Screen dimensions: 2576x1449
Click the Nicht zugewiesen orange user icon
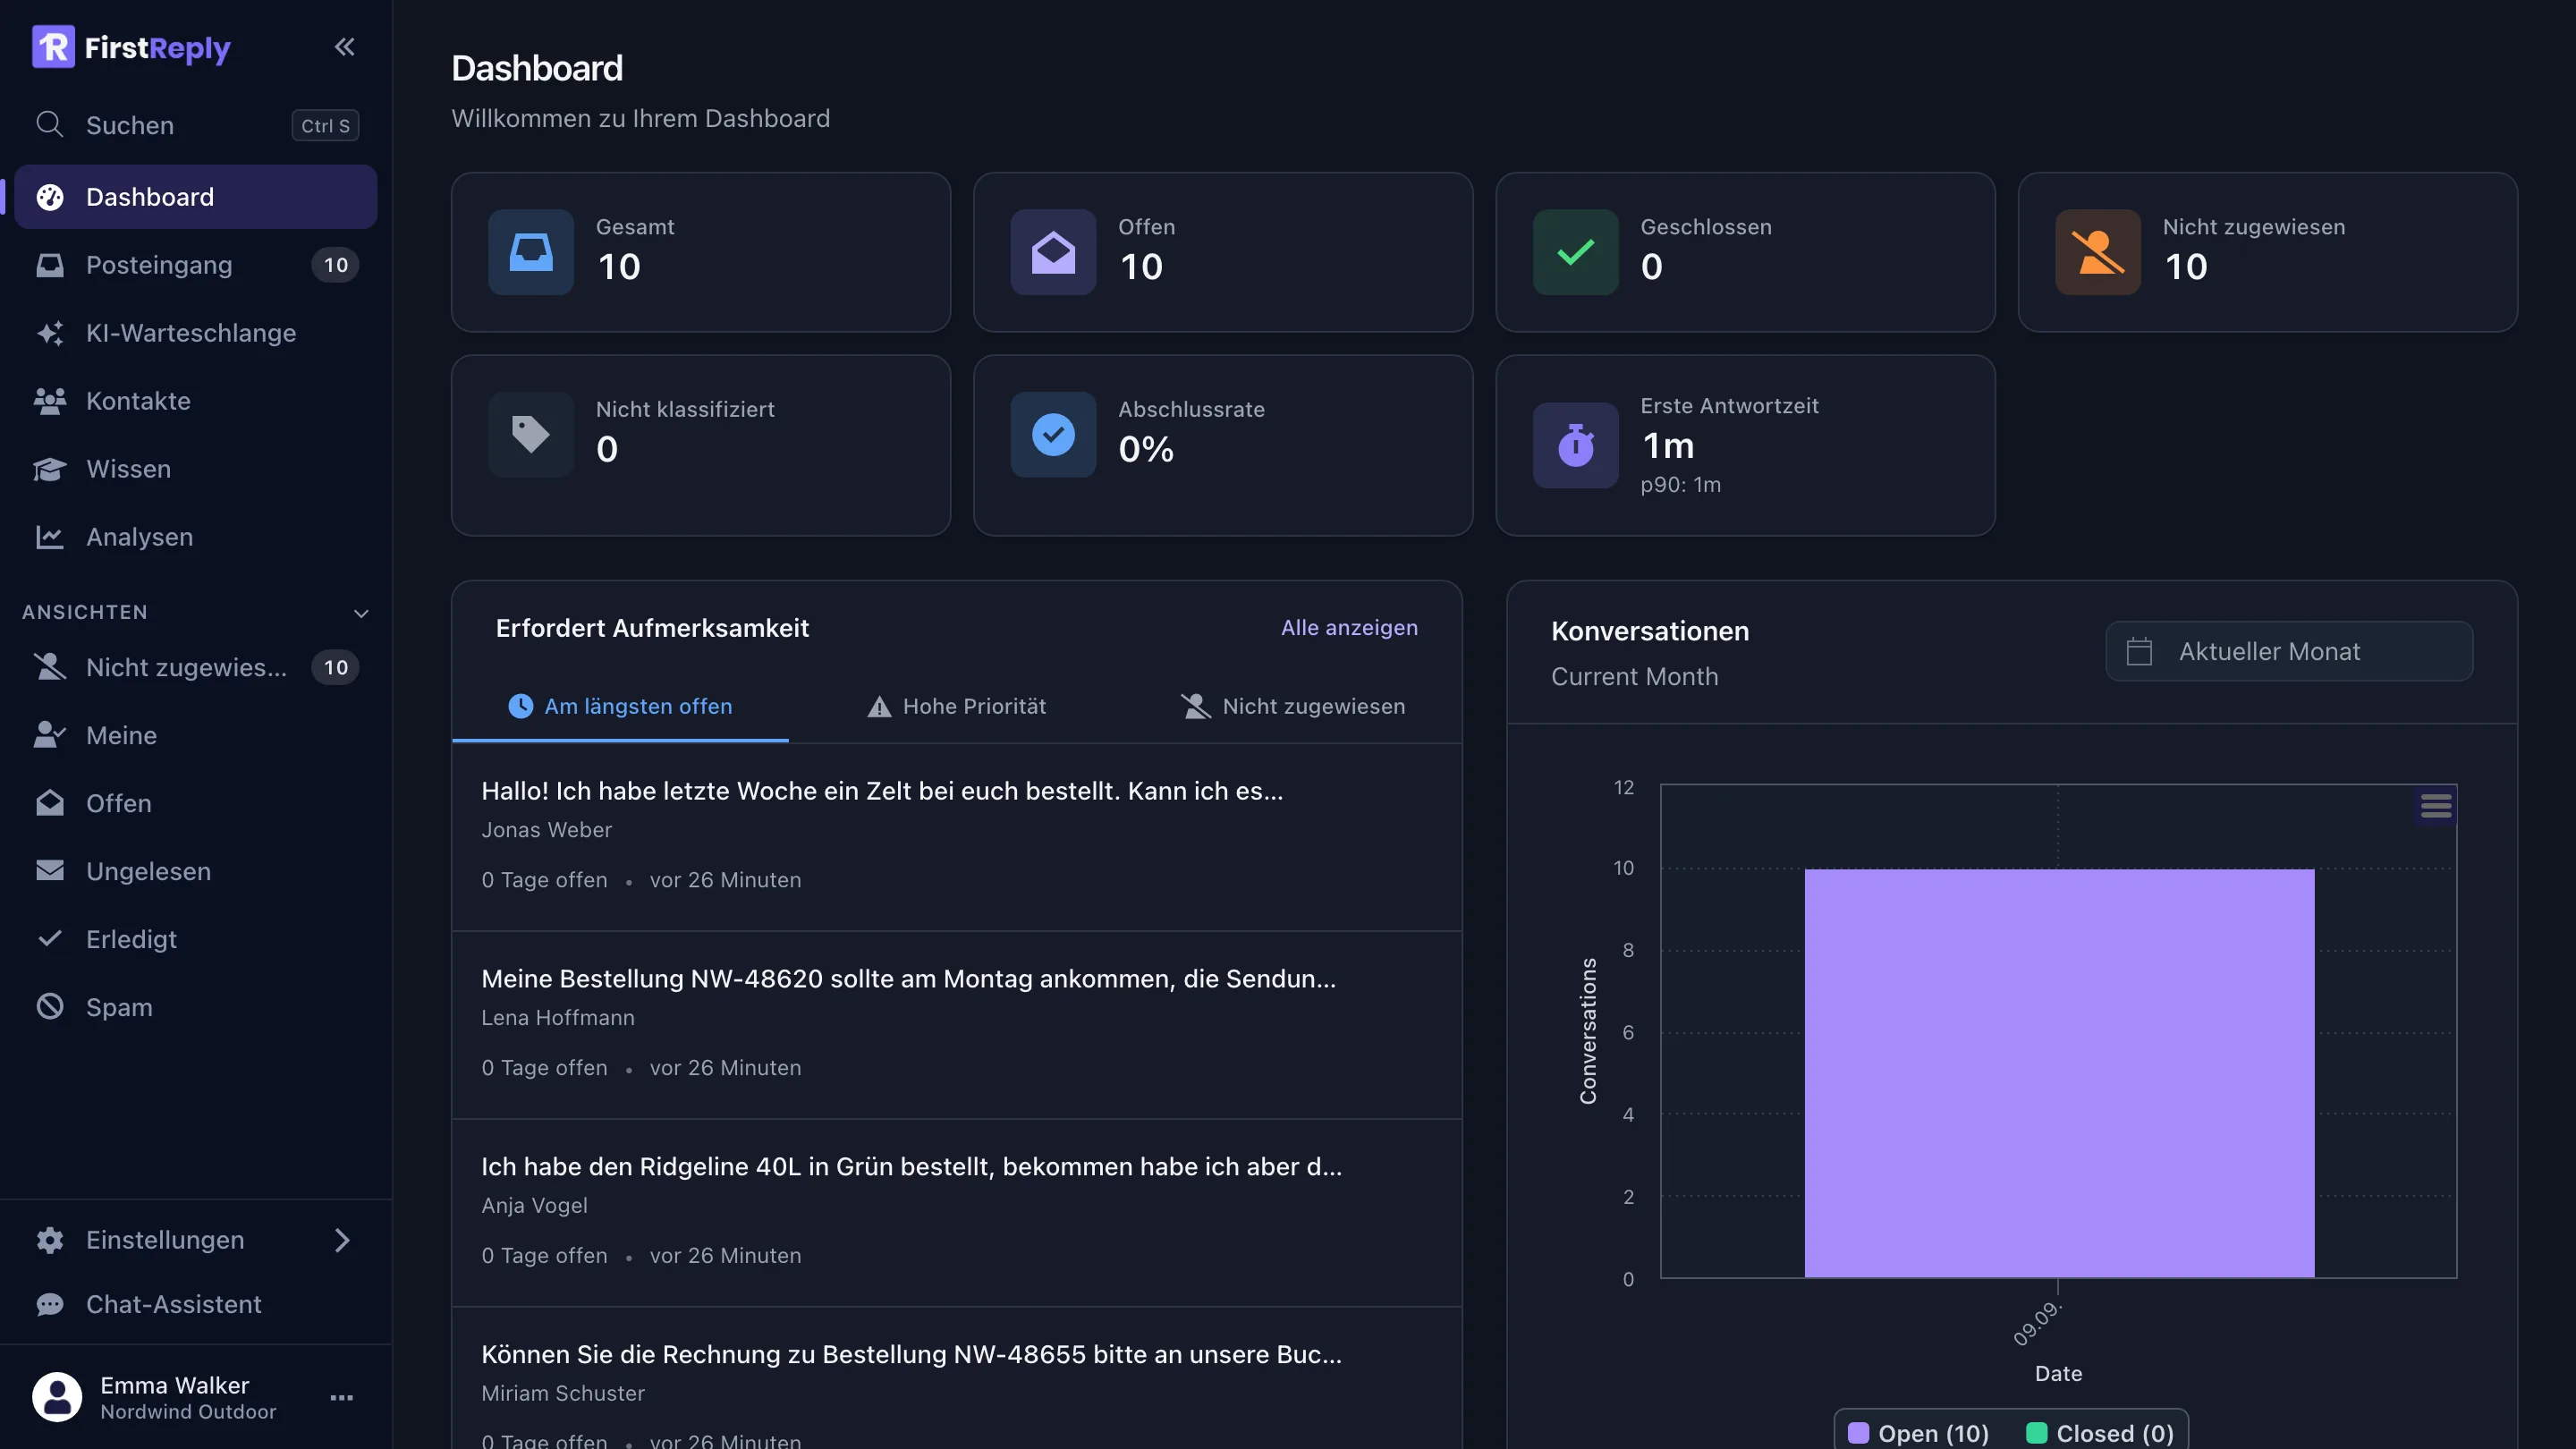pyautogui.click(x=2097, y=252)
